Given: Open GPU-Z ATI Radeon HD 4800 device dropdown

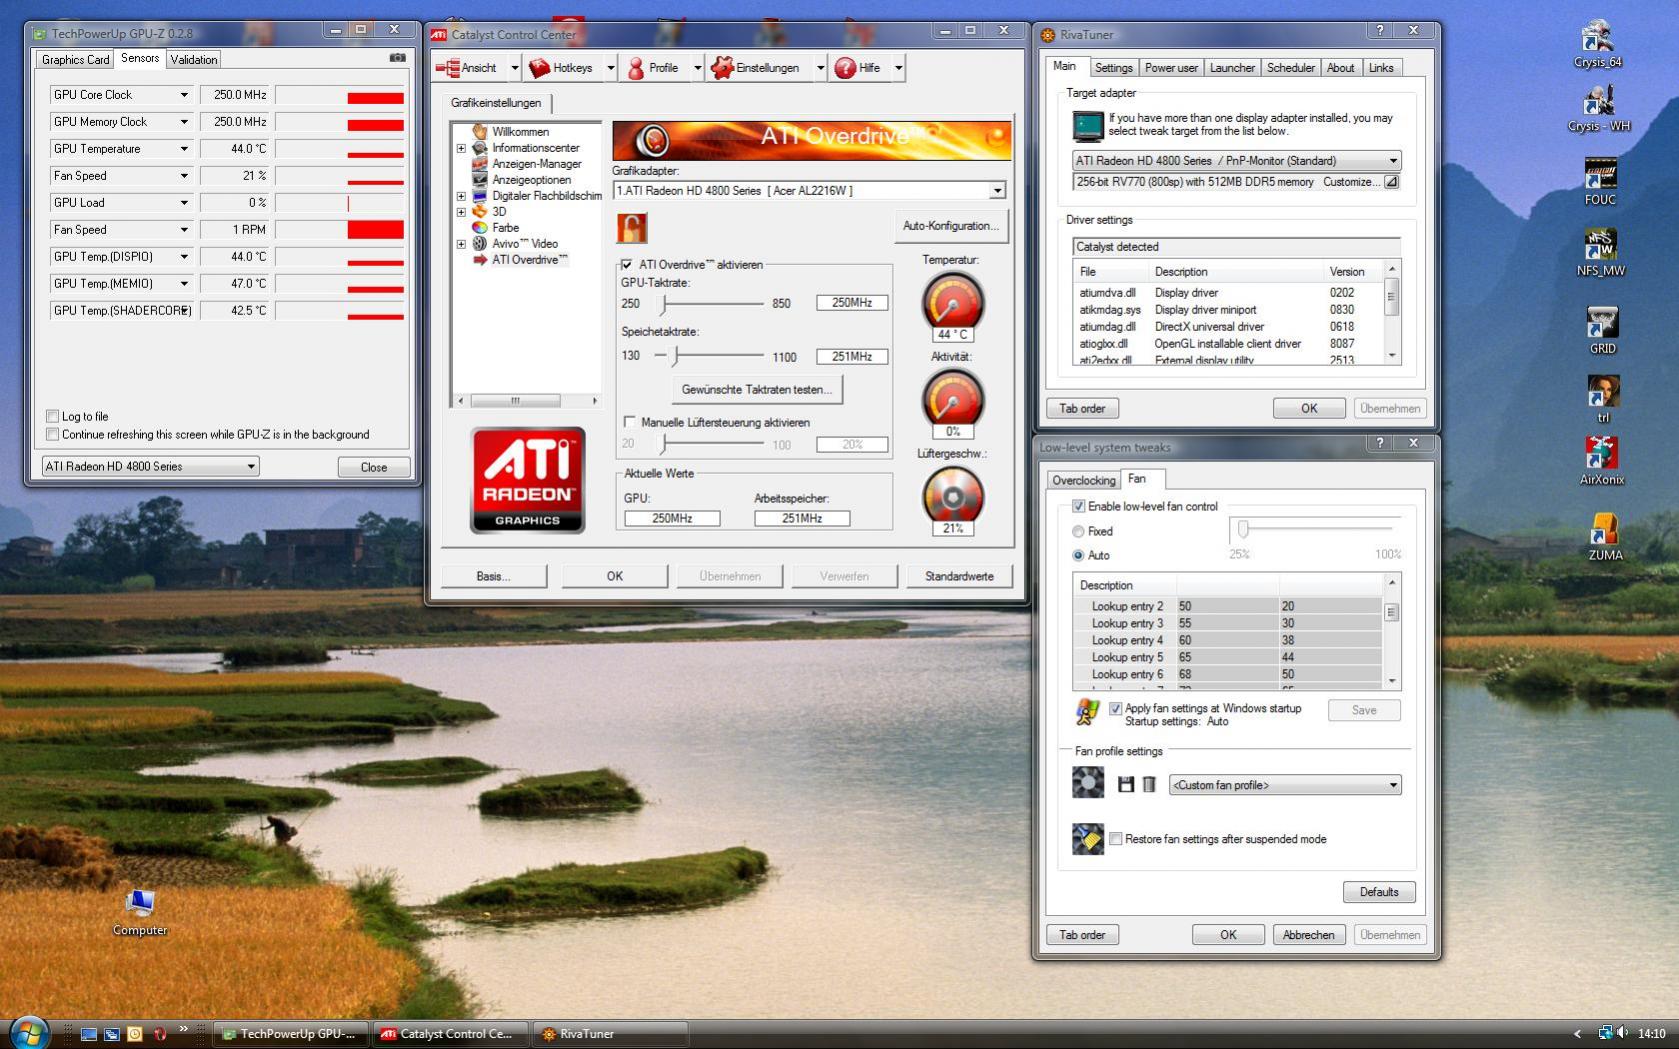Looking at the screenshot, I should coord(150,466).
